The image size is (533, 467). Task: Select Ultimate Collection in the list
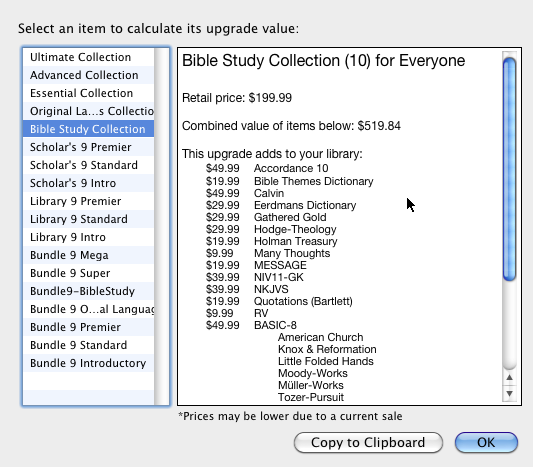tap(88, 57)
